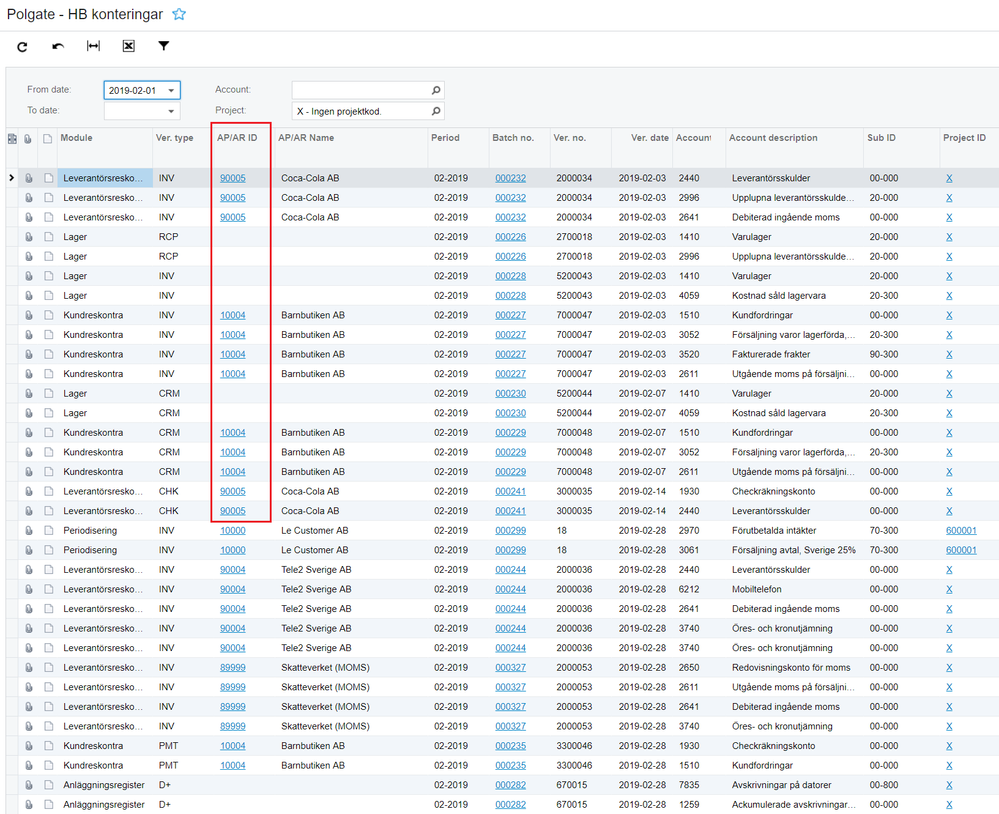Expand the To date dropdown arrow
The image size is (999, 814).
point(171,112)
